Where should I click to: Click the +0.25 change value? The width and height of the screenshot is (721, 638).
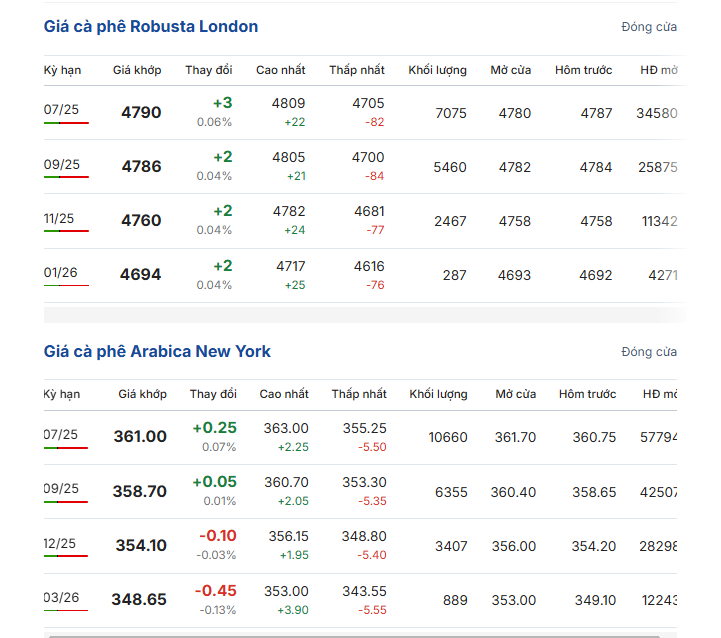click(x=214, y=428)
